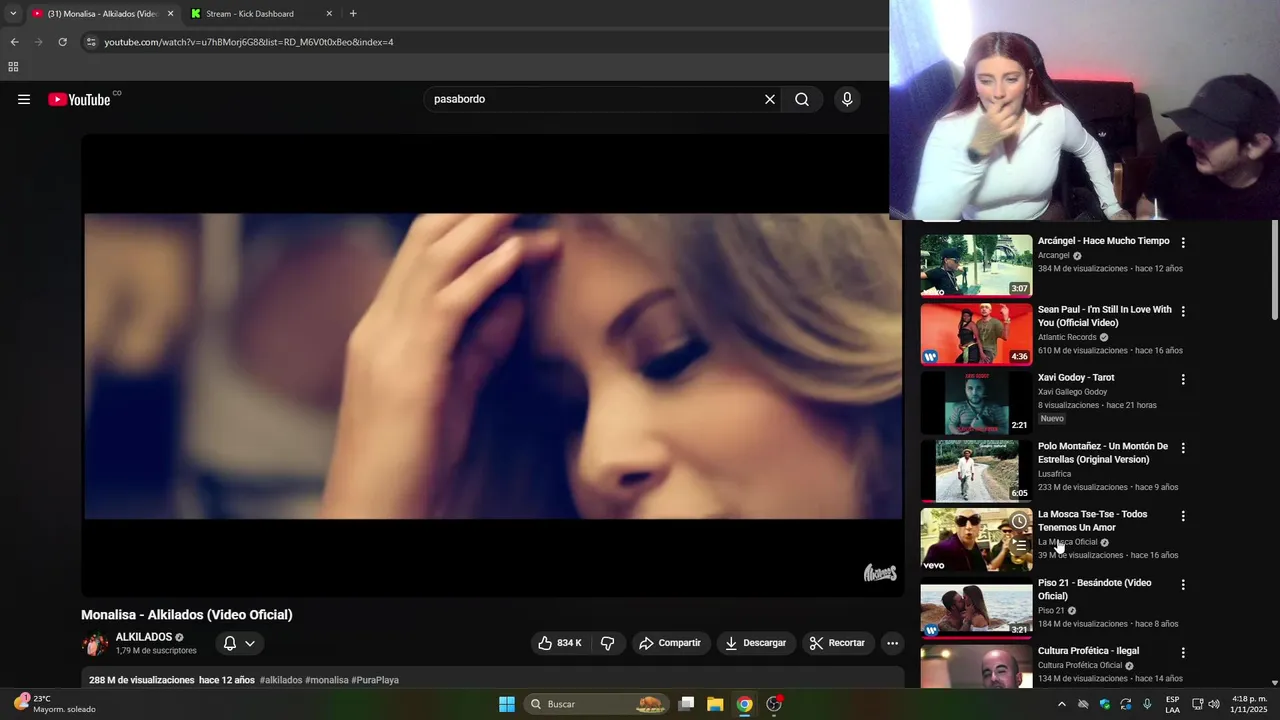Open Piso 21 Besándote thumbnail

point(976,608)
